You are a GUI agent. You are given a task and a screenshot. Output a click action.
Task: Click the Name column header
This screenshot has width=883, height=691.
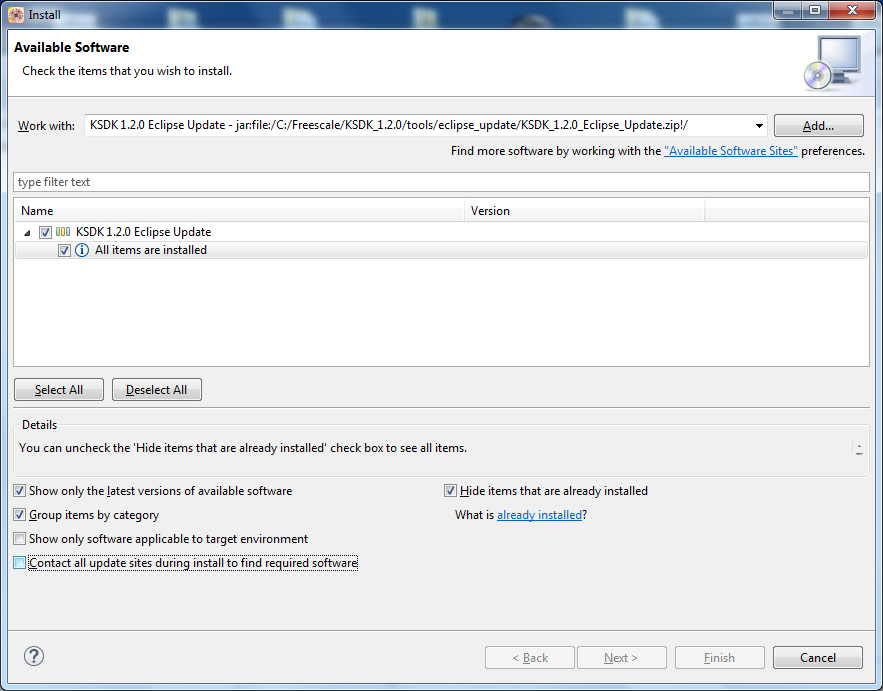[240, 211]
